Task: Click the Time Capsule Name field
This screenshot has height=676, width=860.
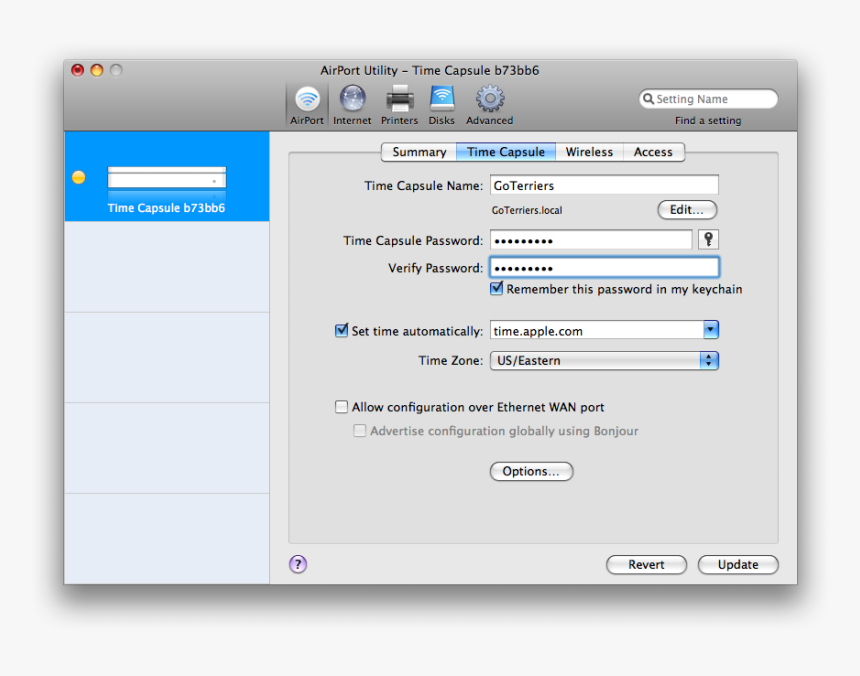Action: (604, 185)
